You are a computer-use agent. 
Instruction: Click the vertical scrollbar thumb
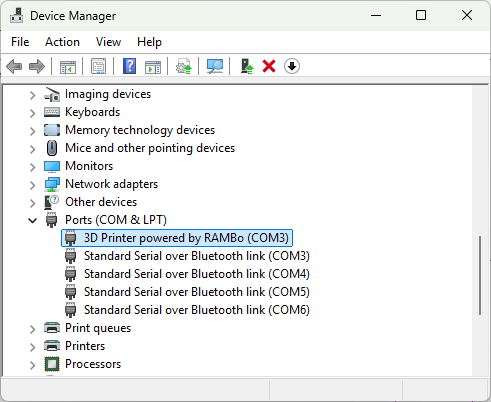click(480, 275)
